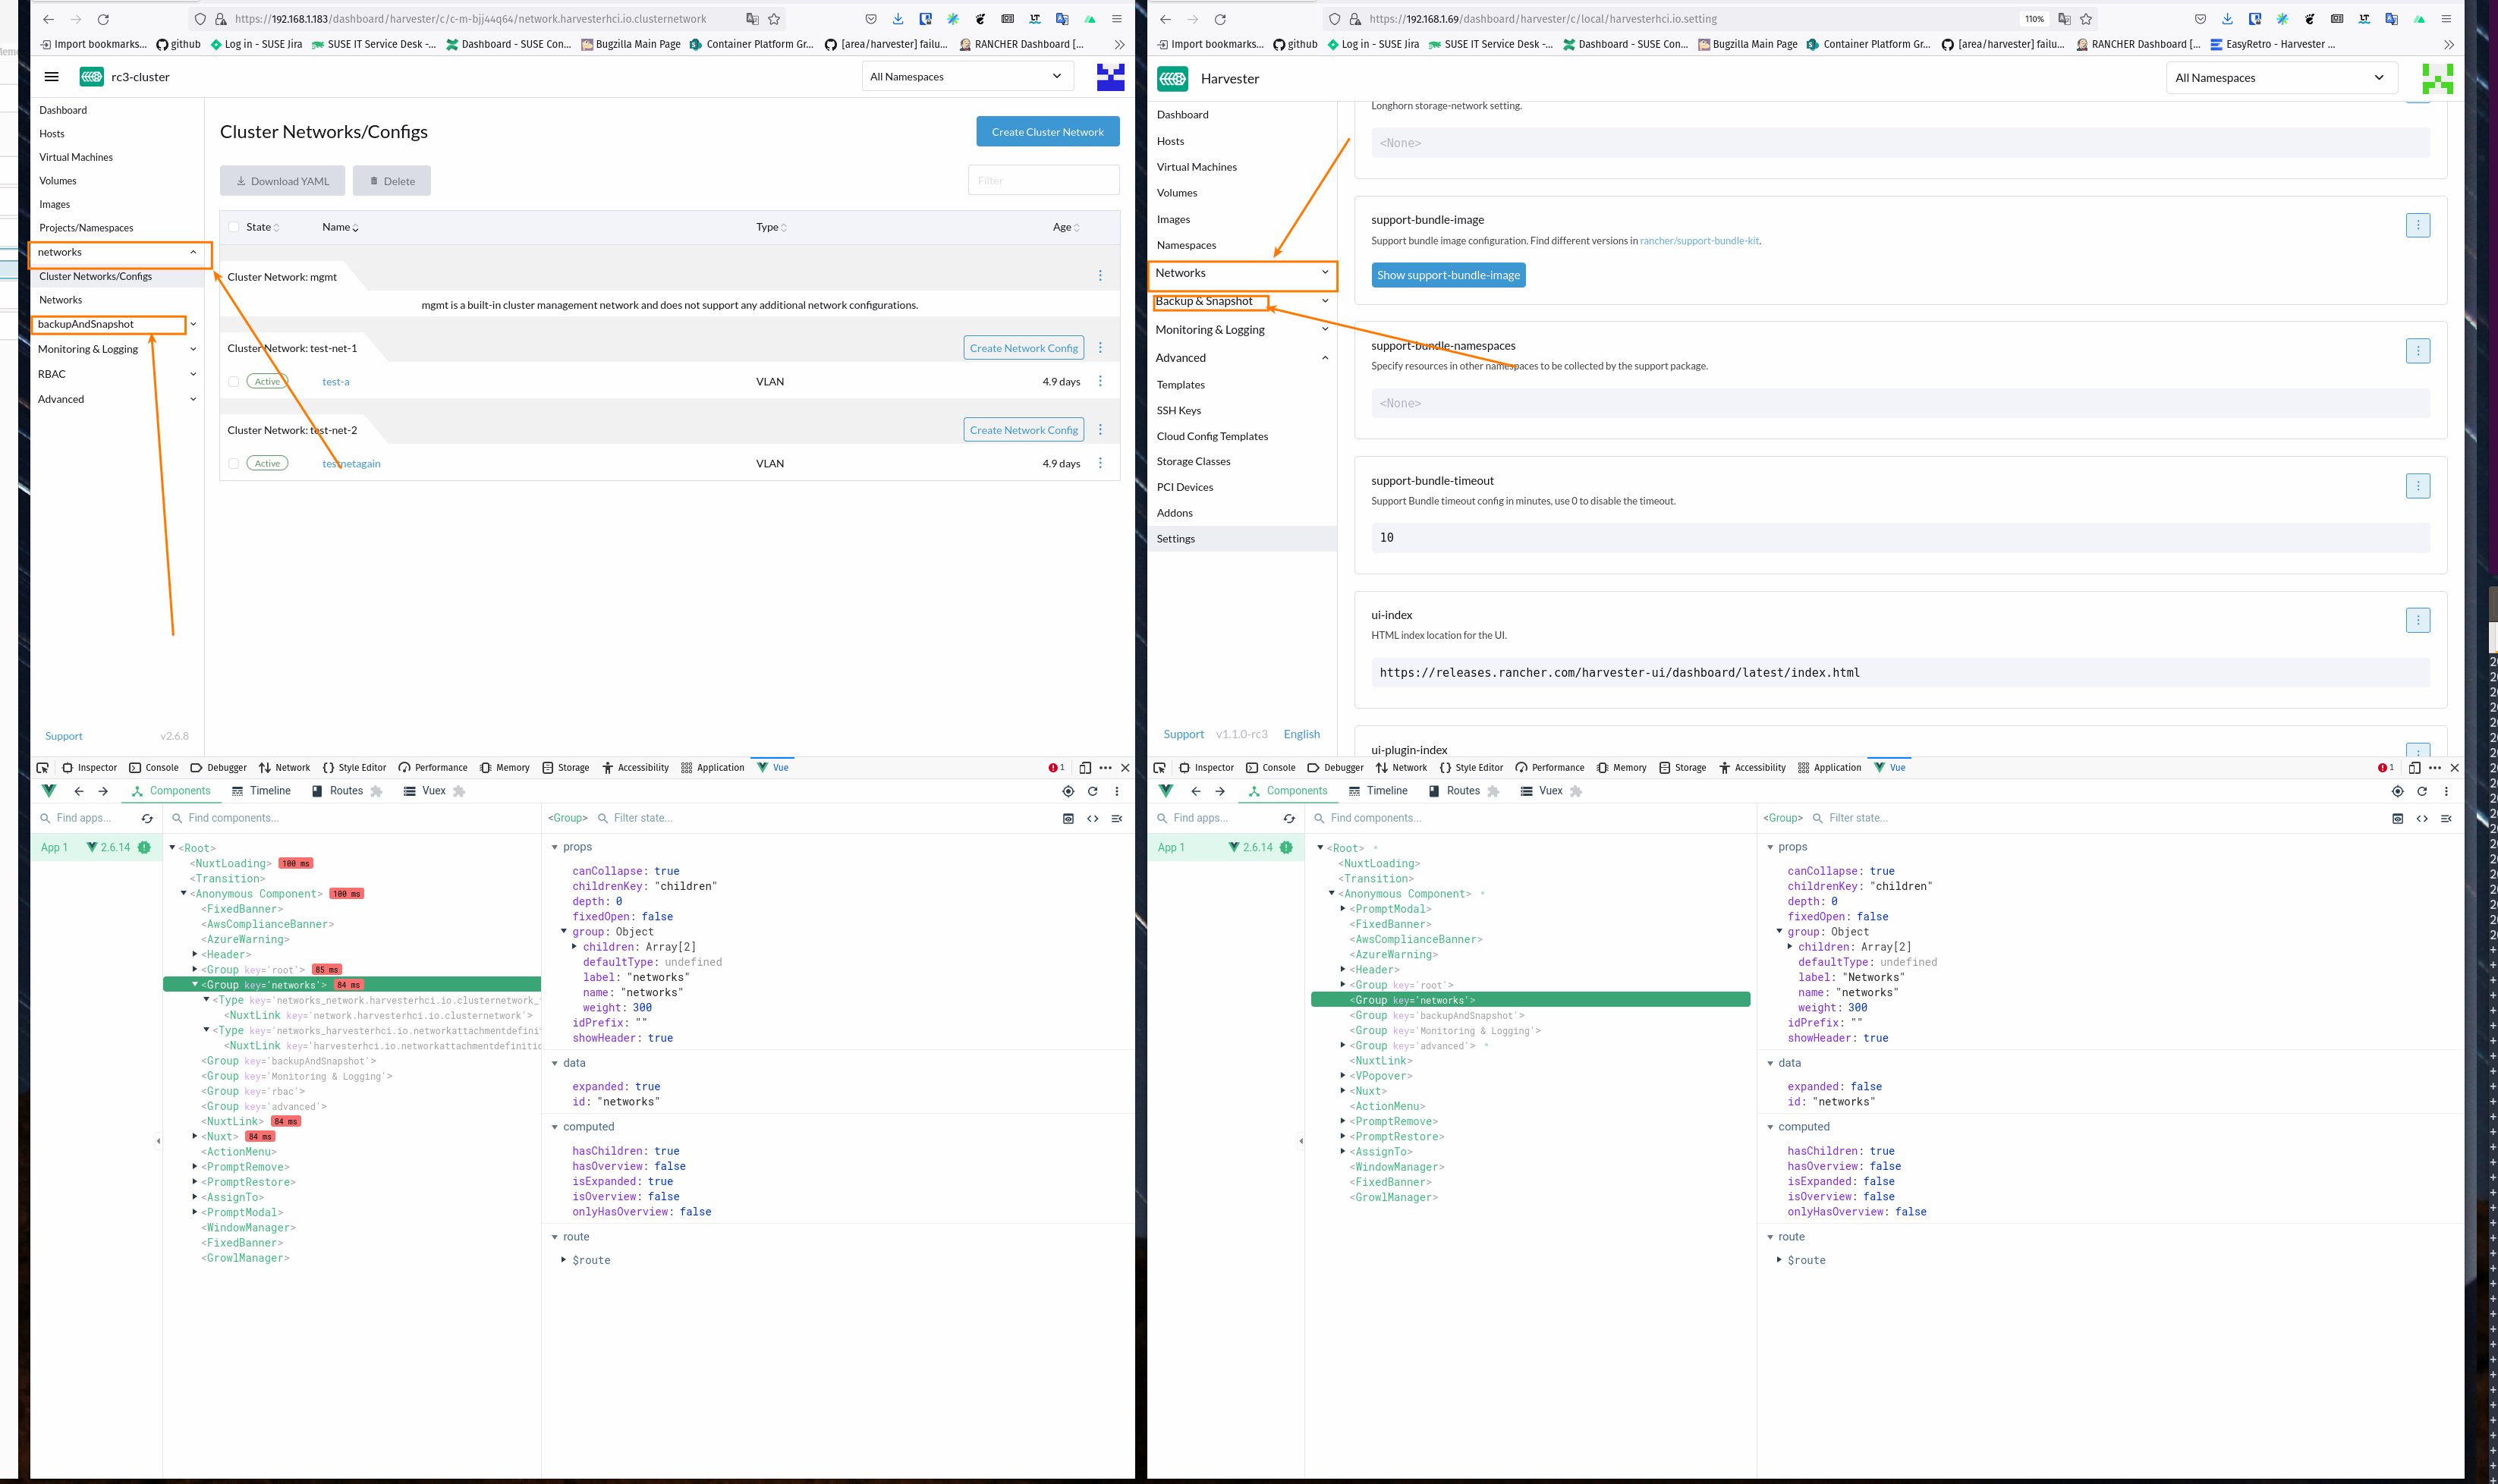Click the Show support-bundle-image button
The height and width of the screenshot is (1484, 2498).
[1448, 274]
